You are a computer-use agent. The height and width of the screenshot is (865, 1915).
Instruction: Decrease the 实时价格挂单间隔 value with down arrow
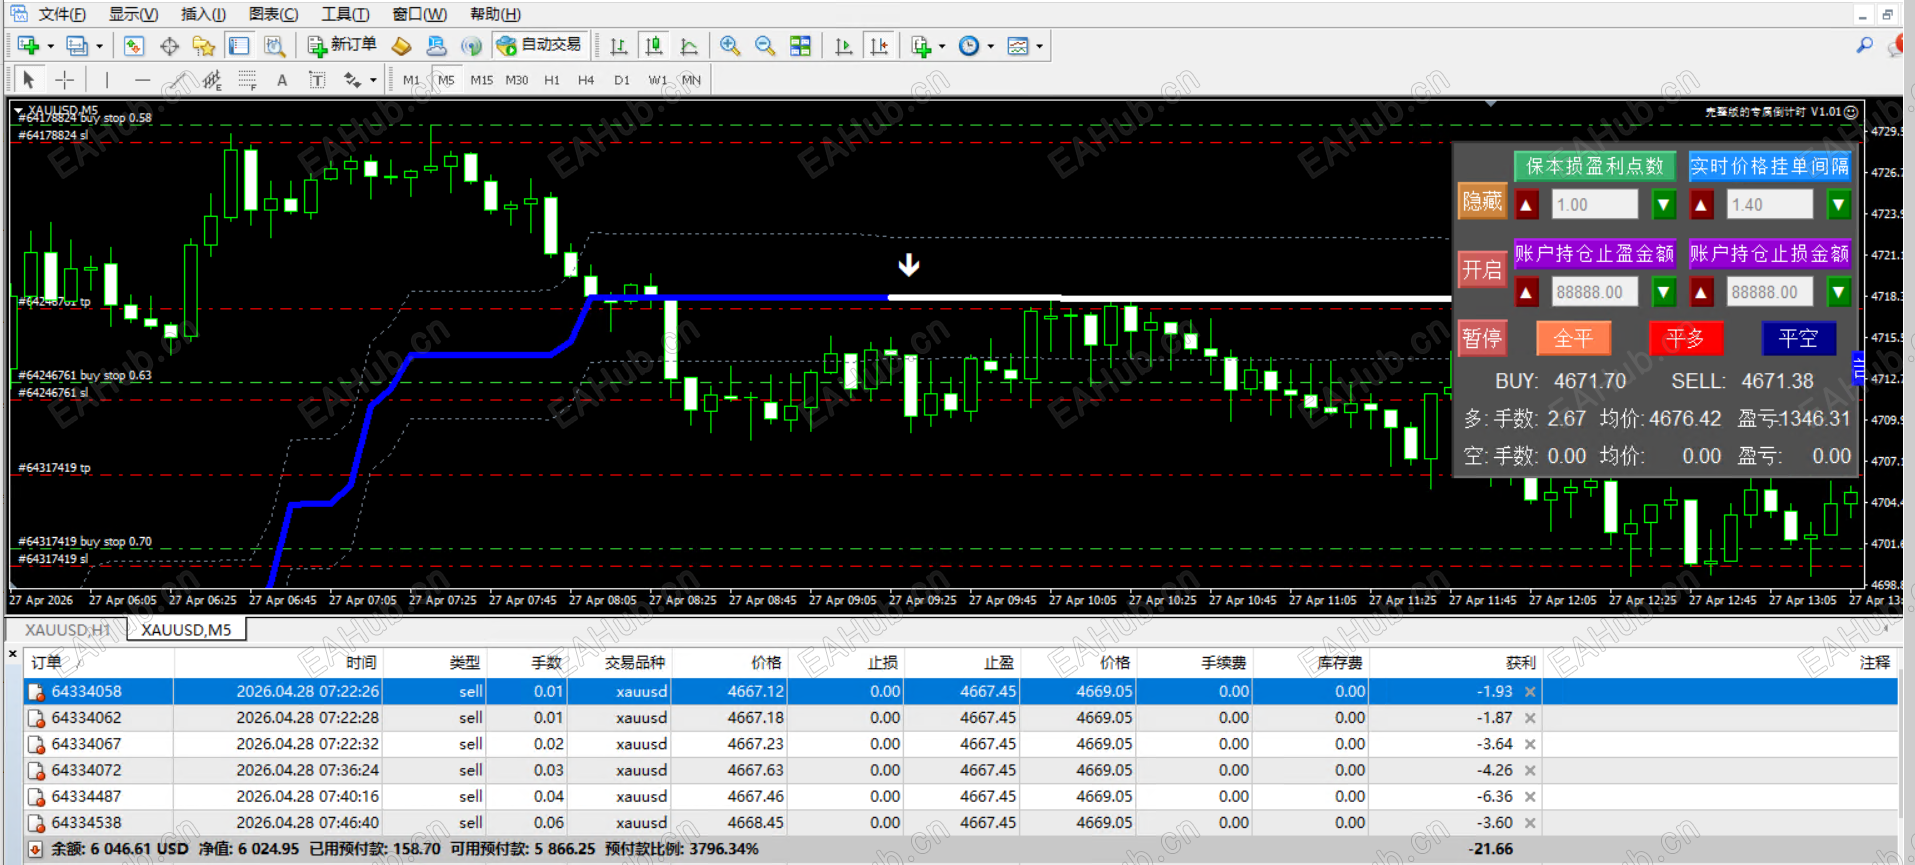pos(1838,205)
